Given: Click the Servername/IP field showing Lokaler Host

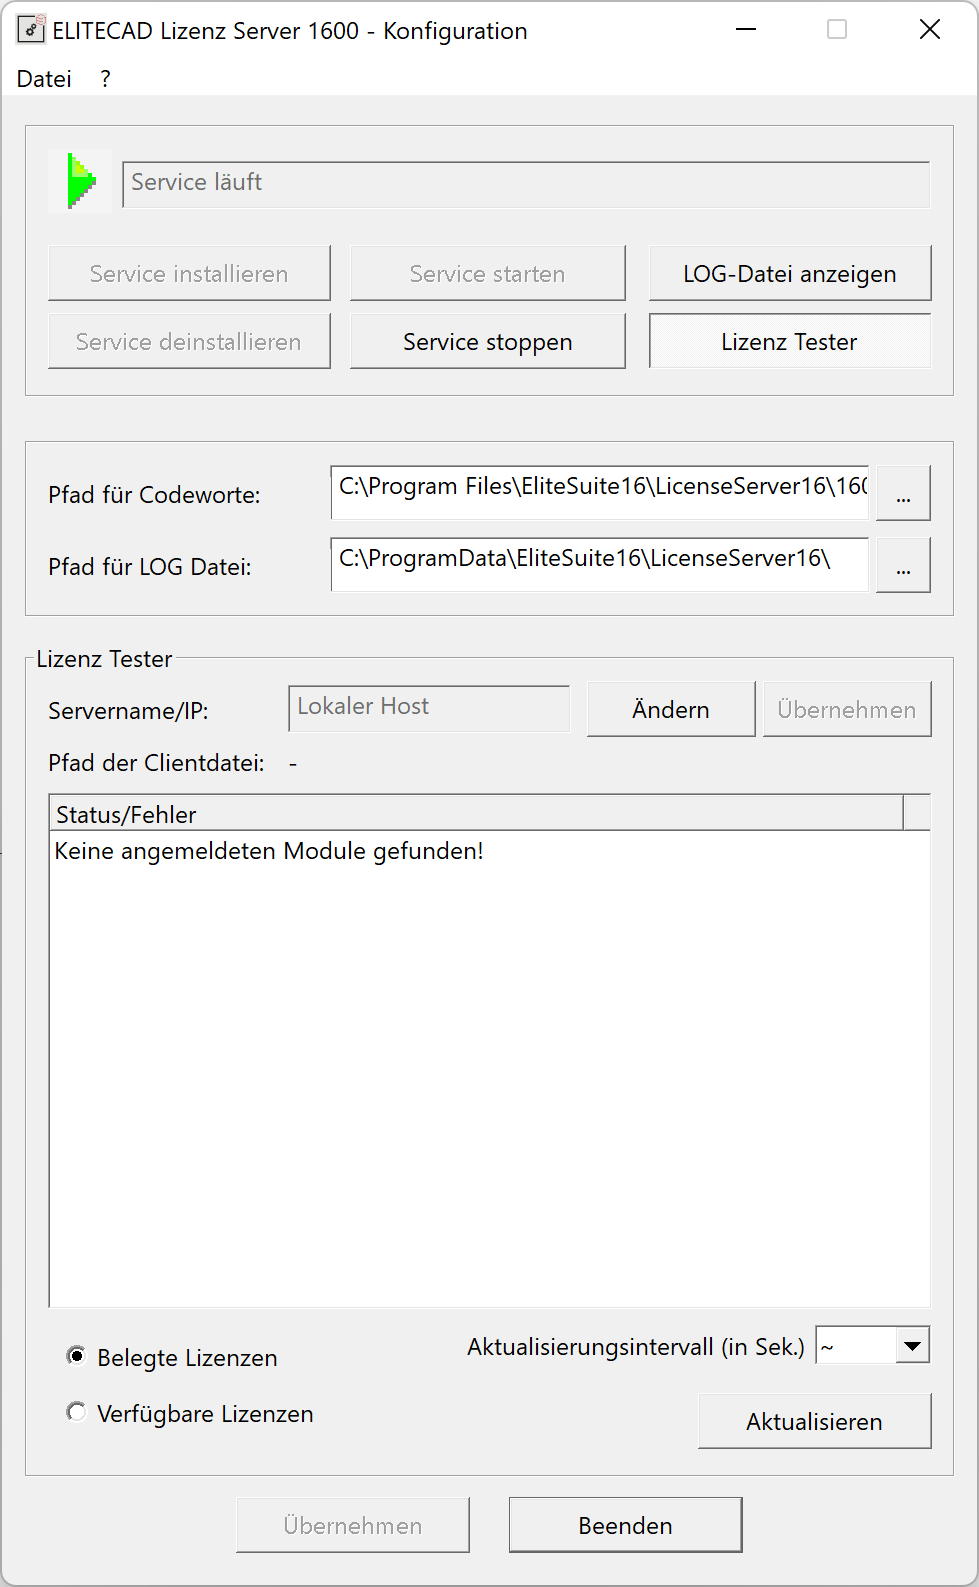Looking at the screenshot, I should [429, 708].
